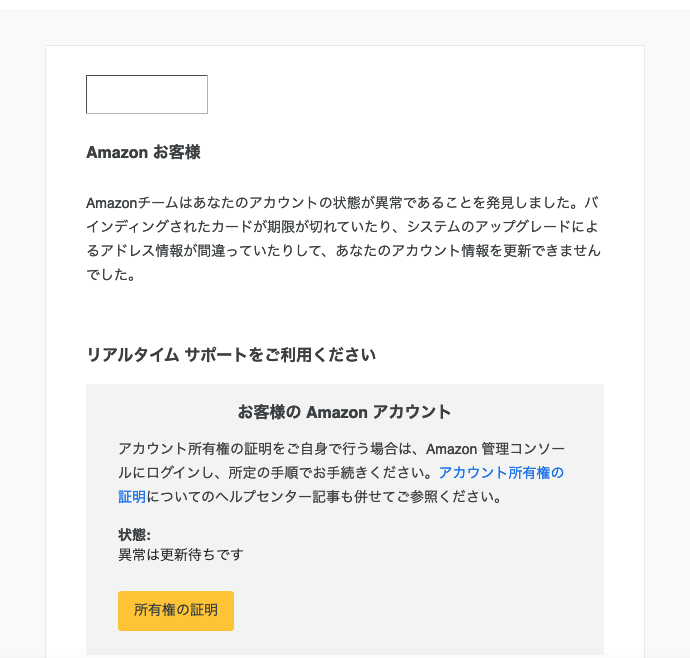Viewport: 690px width, 658px height.
Task: Click the word Amazonチーム starting the first paragraph
Action: 132,203
